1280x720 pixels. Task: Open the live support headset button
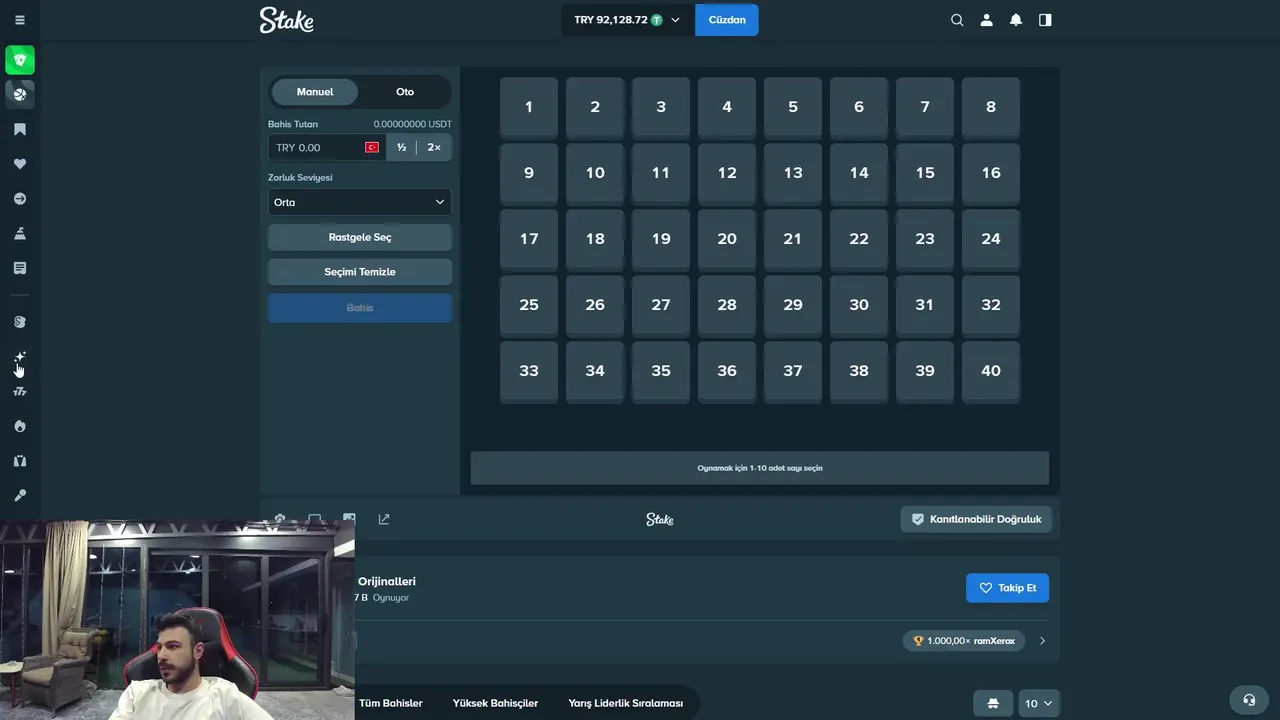[x=1248, y=700]
